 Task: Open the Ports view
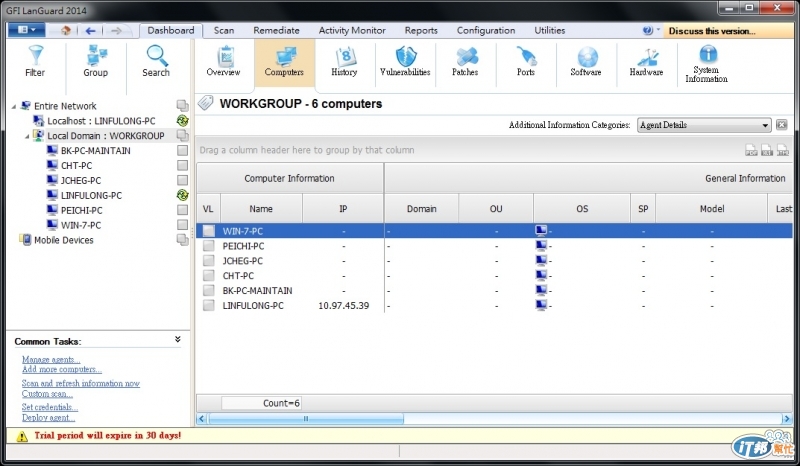[526, 62]
